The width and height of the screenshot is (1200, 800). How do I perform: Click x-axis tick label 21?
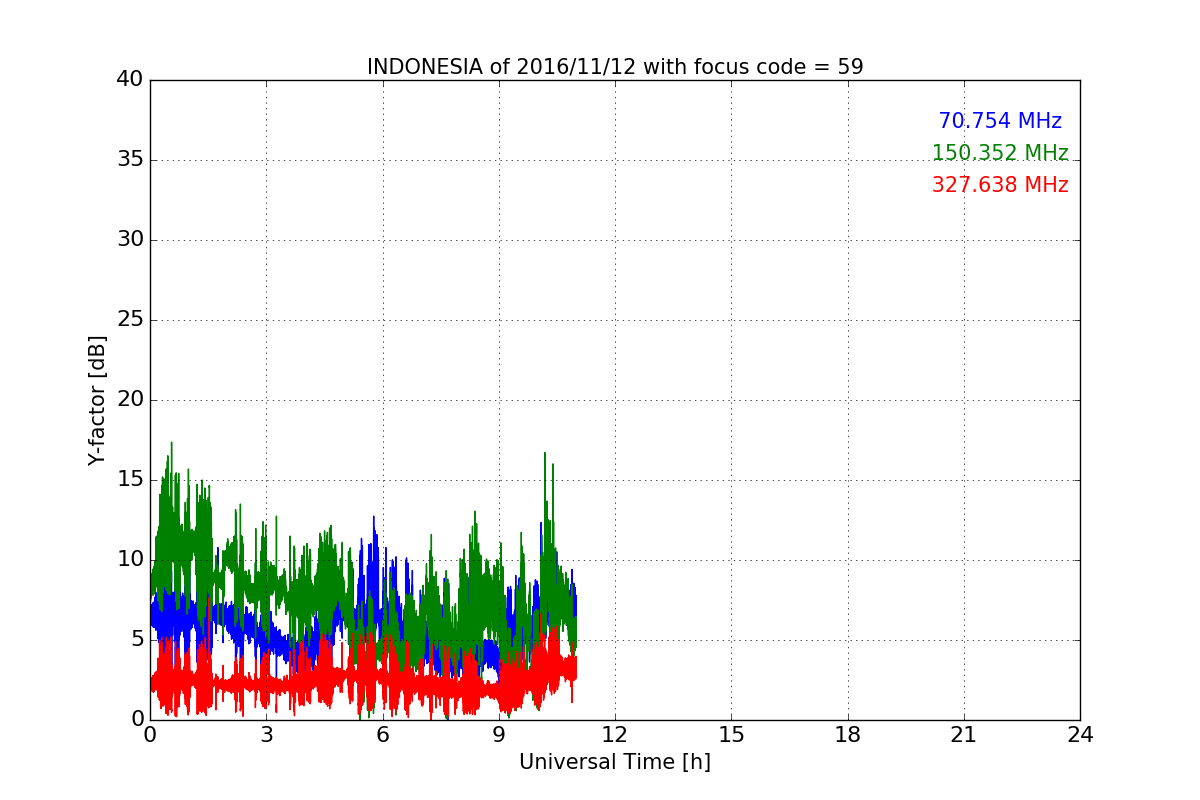pyautogui.click(x=964, y=735)
